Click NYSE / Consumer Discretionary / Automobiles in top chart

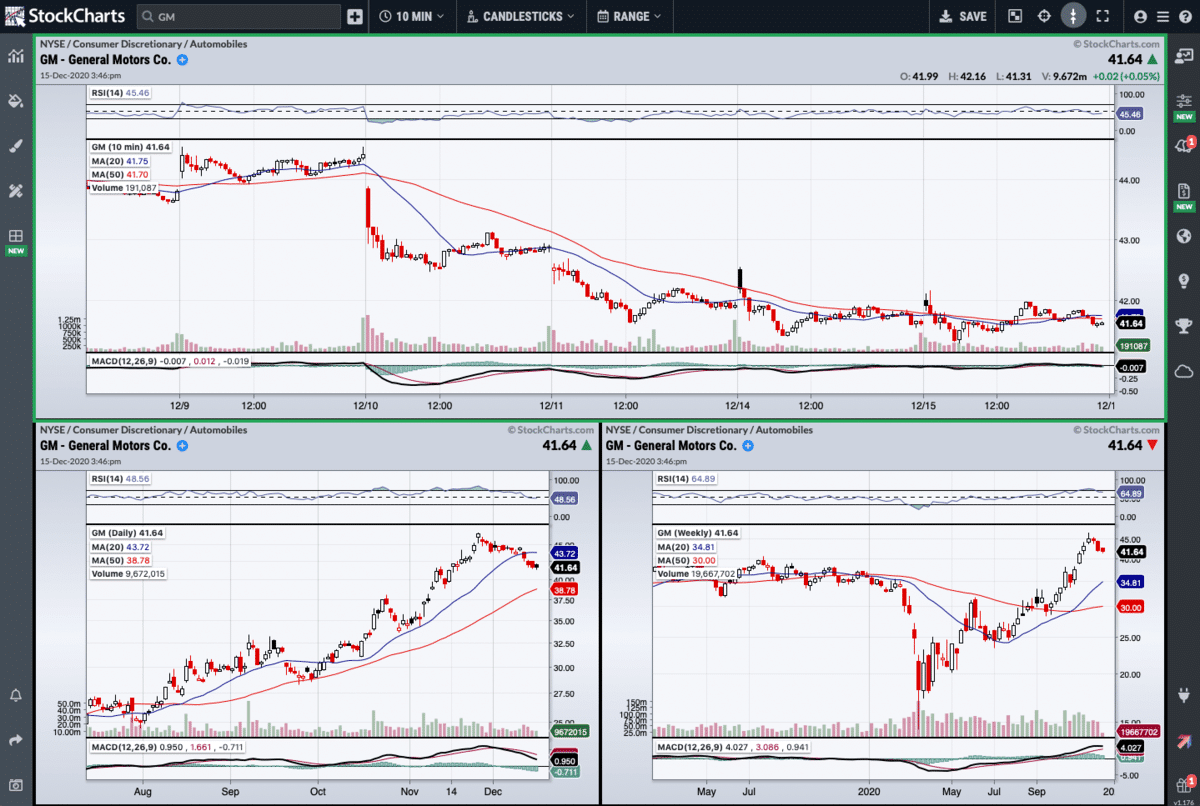point(143,44)
